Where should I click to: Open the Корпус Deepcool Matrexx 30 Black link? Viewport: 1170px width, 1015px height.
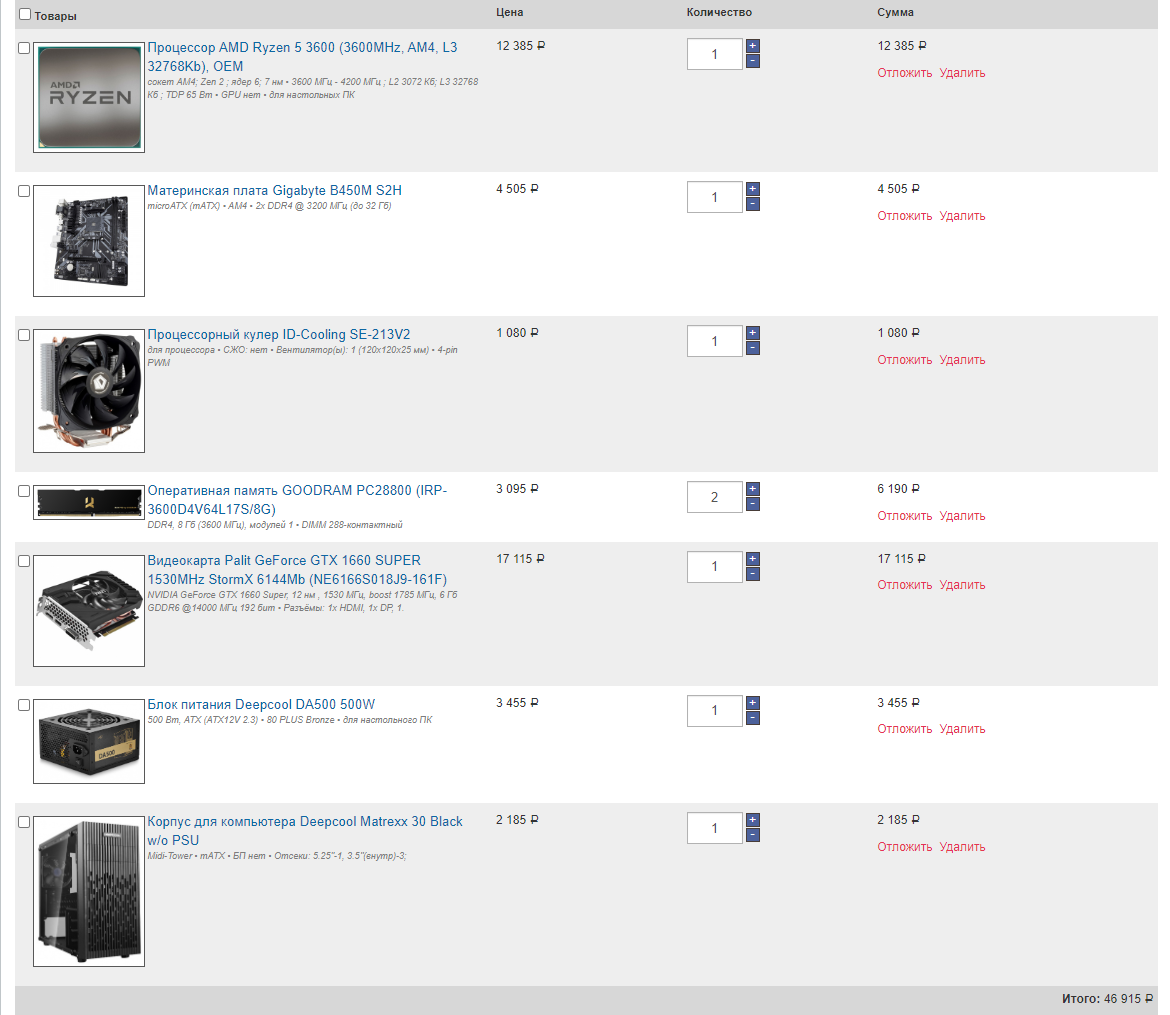click(304, 831)
